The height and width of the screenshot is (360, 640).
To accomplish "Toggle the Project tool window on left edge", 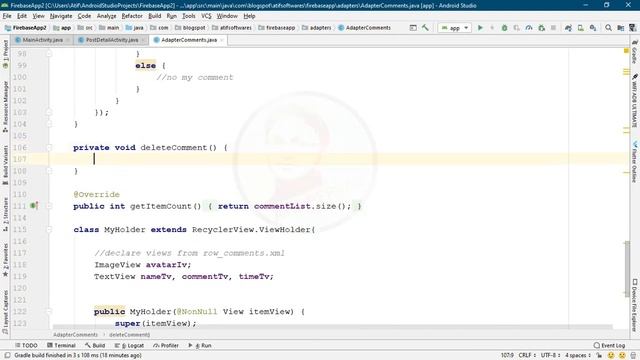I will [5, 53].
